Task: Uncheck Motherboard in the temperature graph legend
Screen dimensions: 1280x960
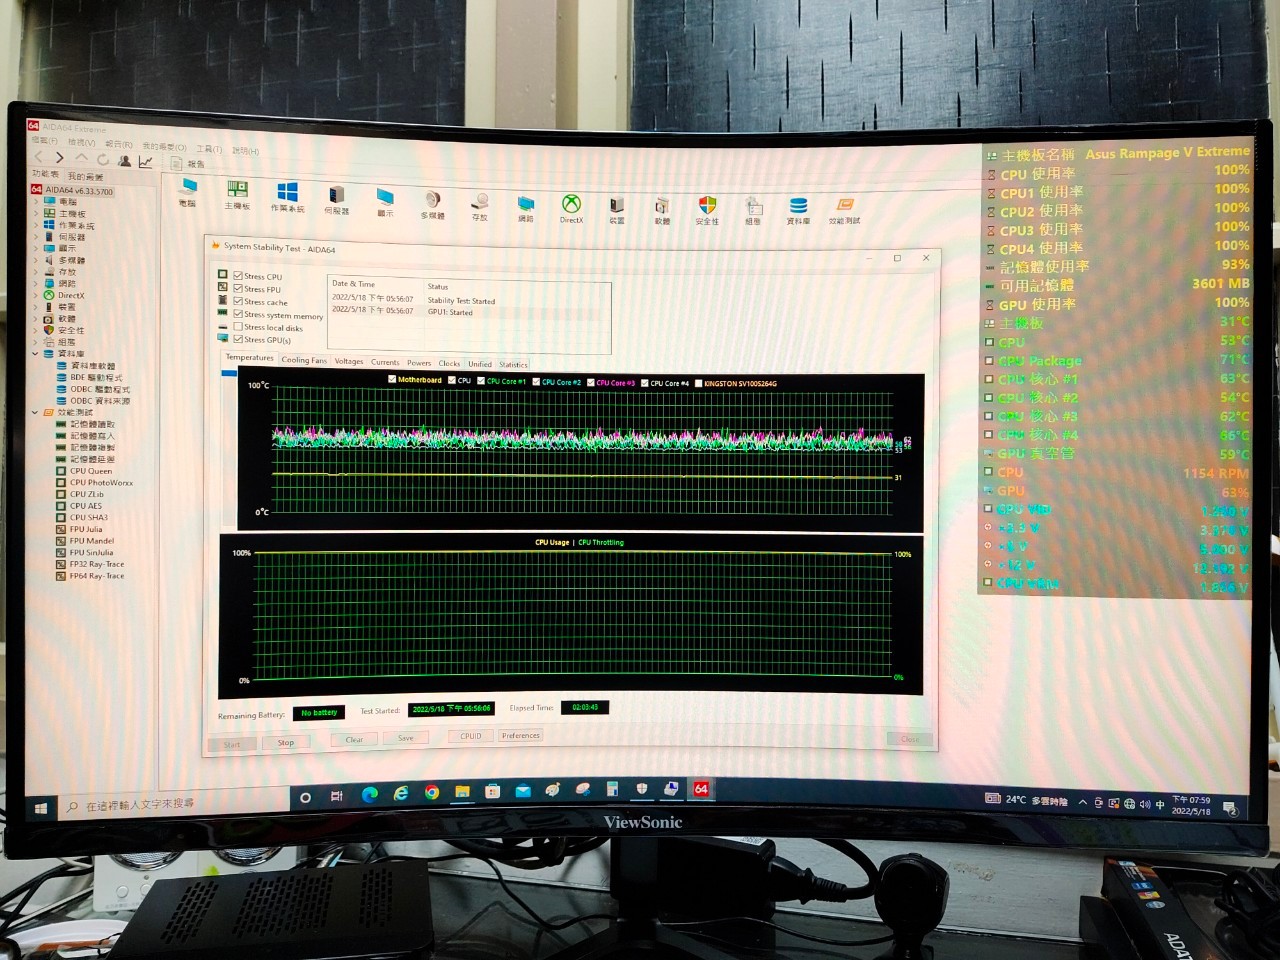Action: click(392, 379)
